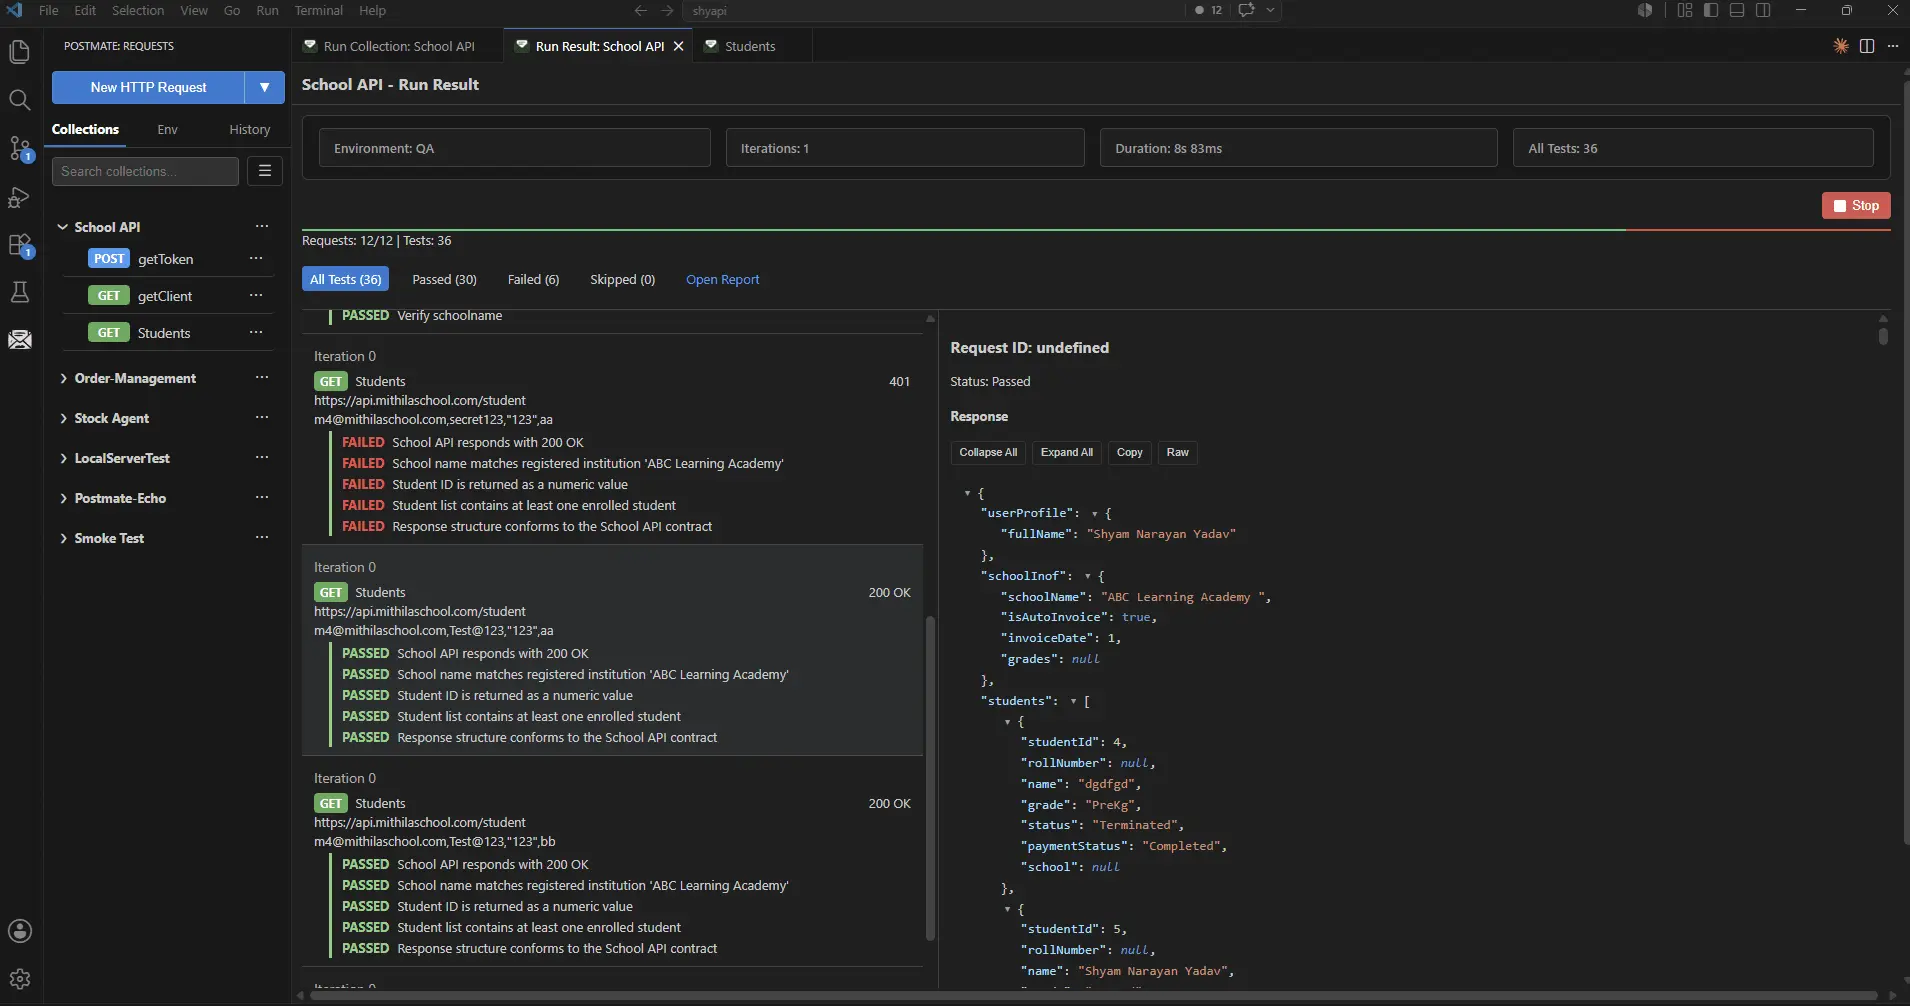Open Students request options ellipsis
The image size is (1910, 1006).
256,332
